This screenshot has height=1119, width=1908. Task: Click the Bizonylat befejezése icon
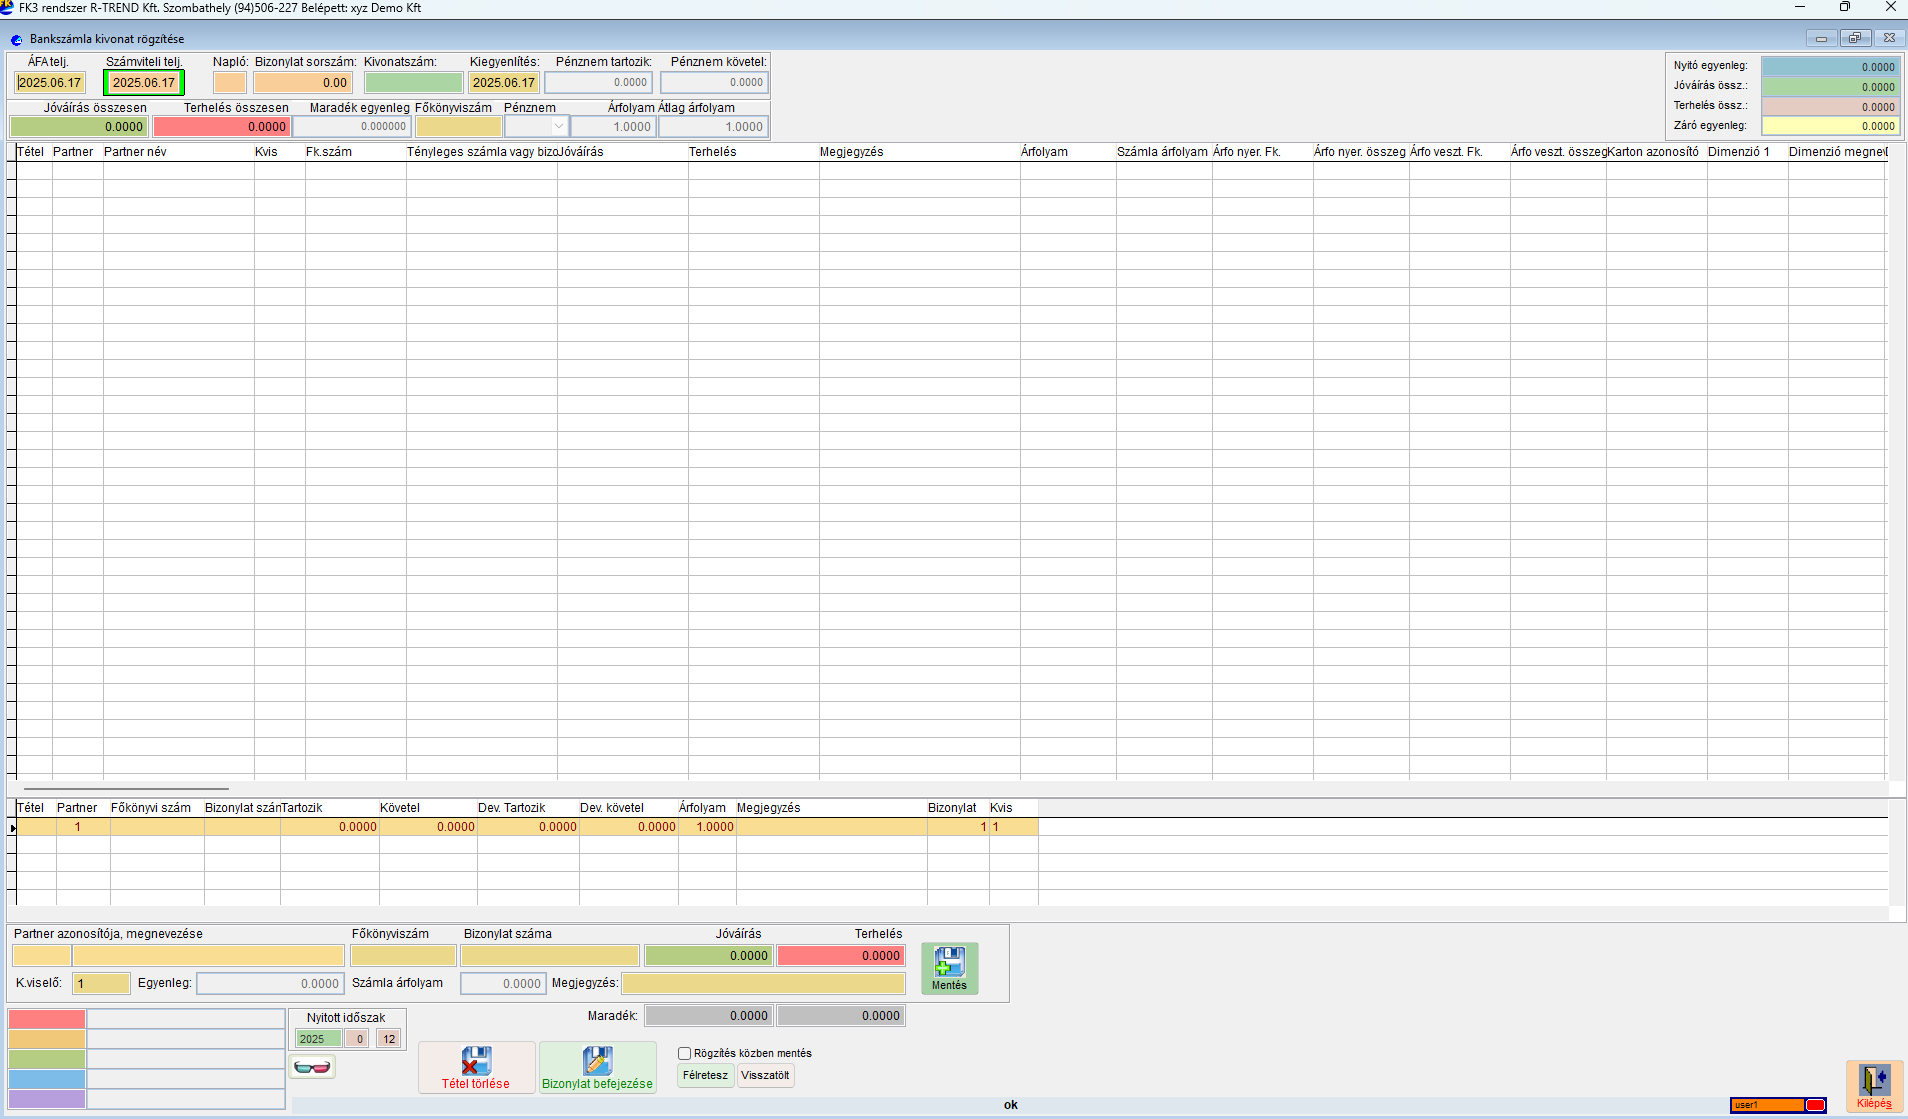click(597, 1061)
